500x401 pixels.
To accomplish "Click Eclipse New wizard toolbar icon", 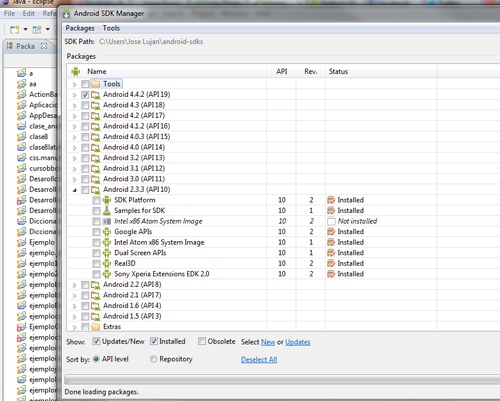I will [14, 29].
